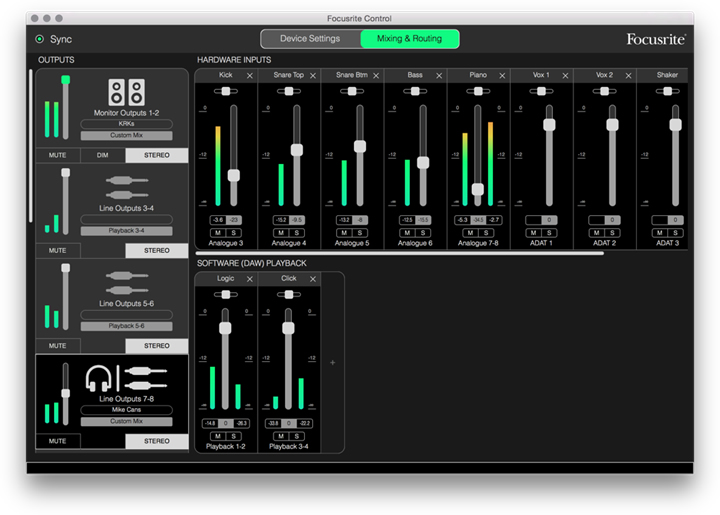Viewport: 720px width, 515px height.
Task: Open the Playback 3-4 source dropdown
Action: 126,230
